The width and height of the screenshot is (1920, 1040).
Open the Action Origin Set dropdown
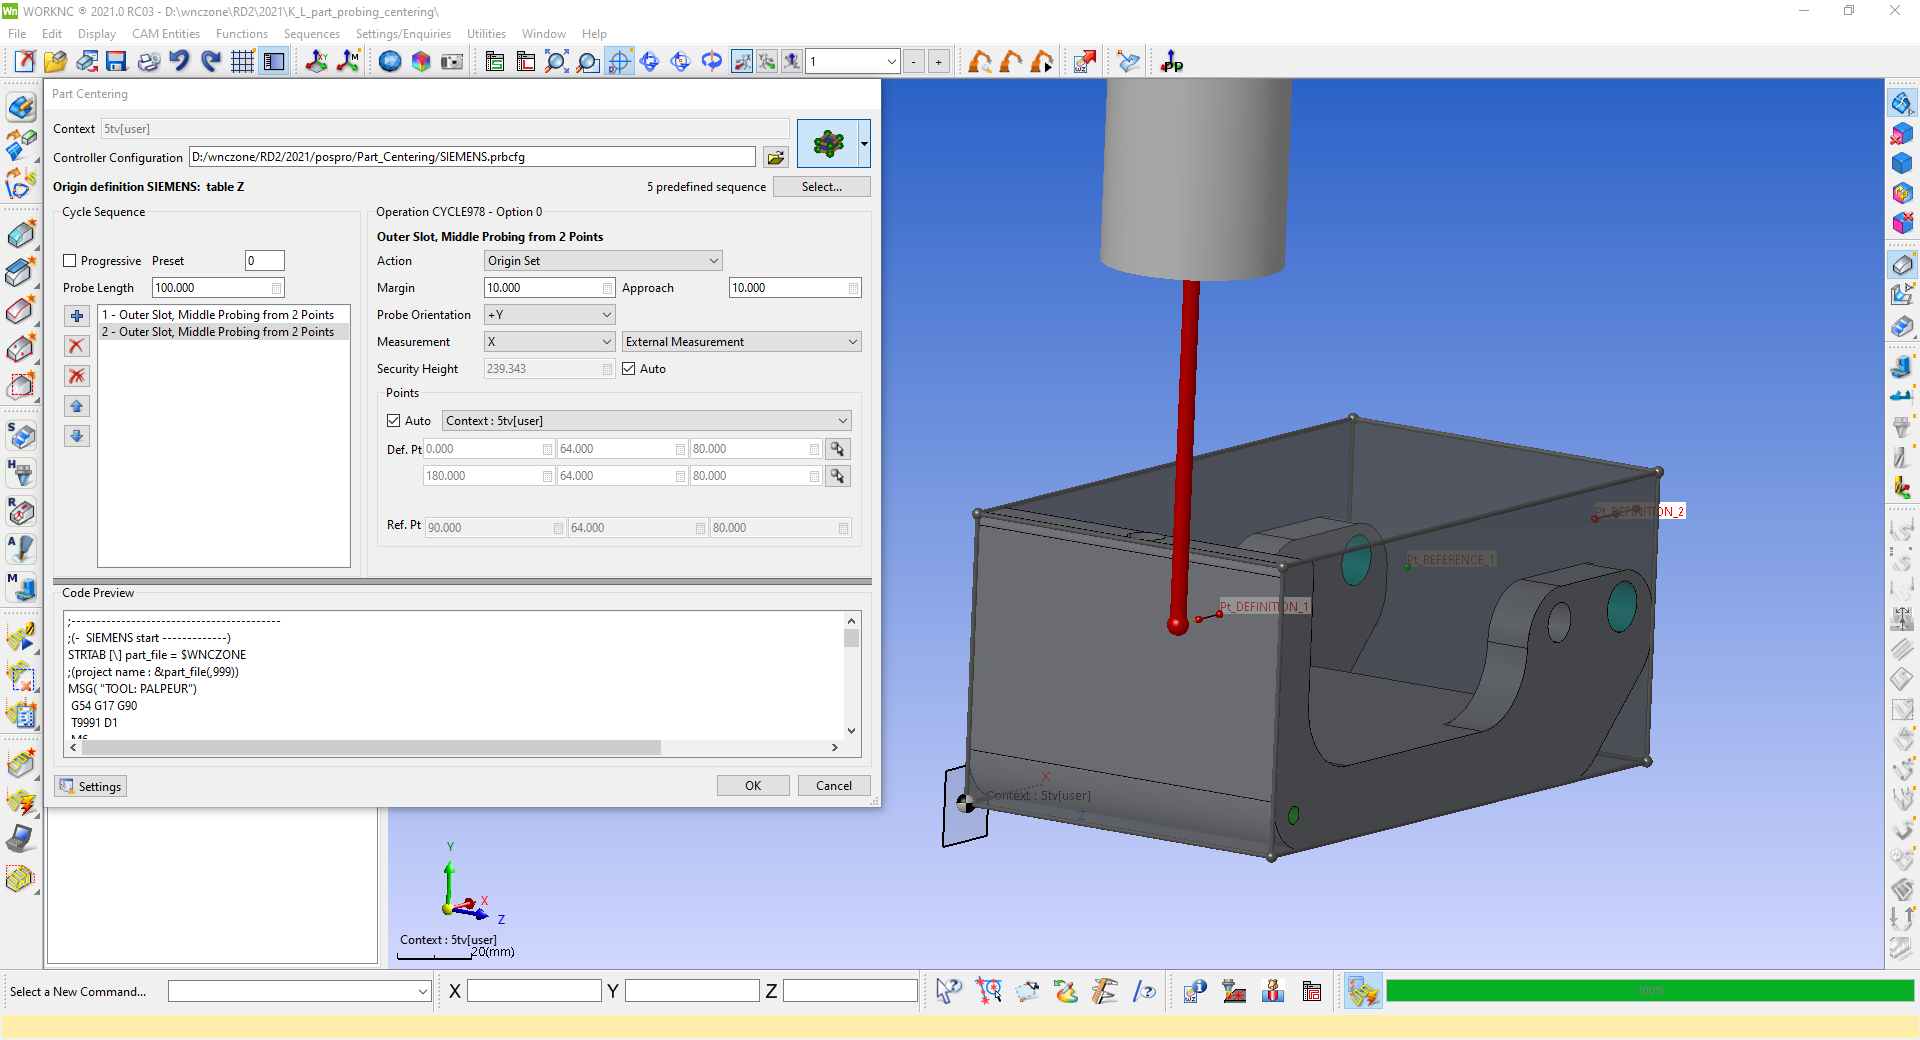[x=603, y=261]
